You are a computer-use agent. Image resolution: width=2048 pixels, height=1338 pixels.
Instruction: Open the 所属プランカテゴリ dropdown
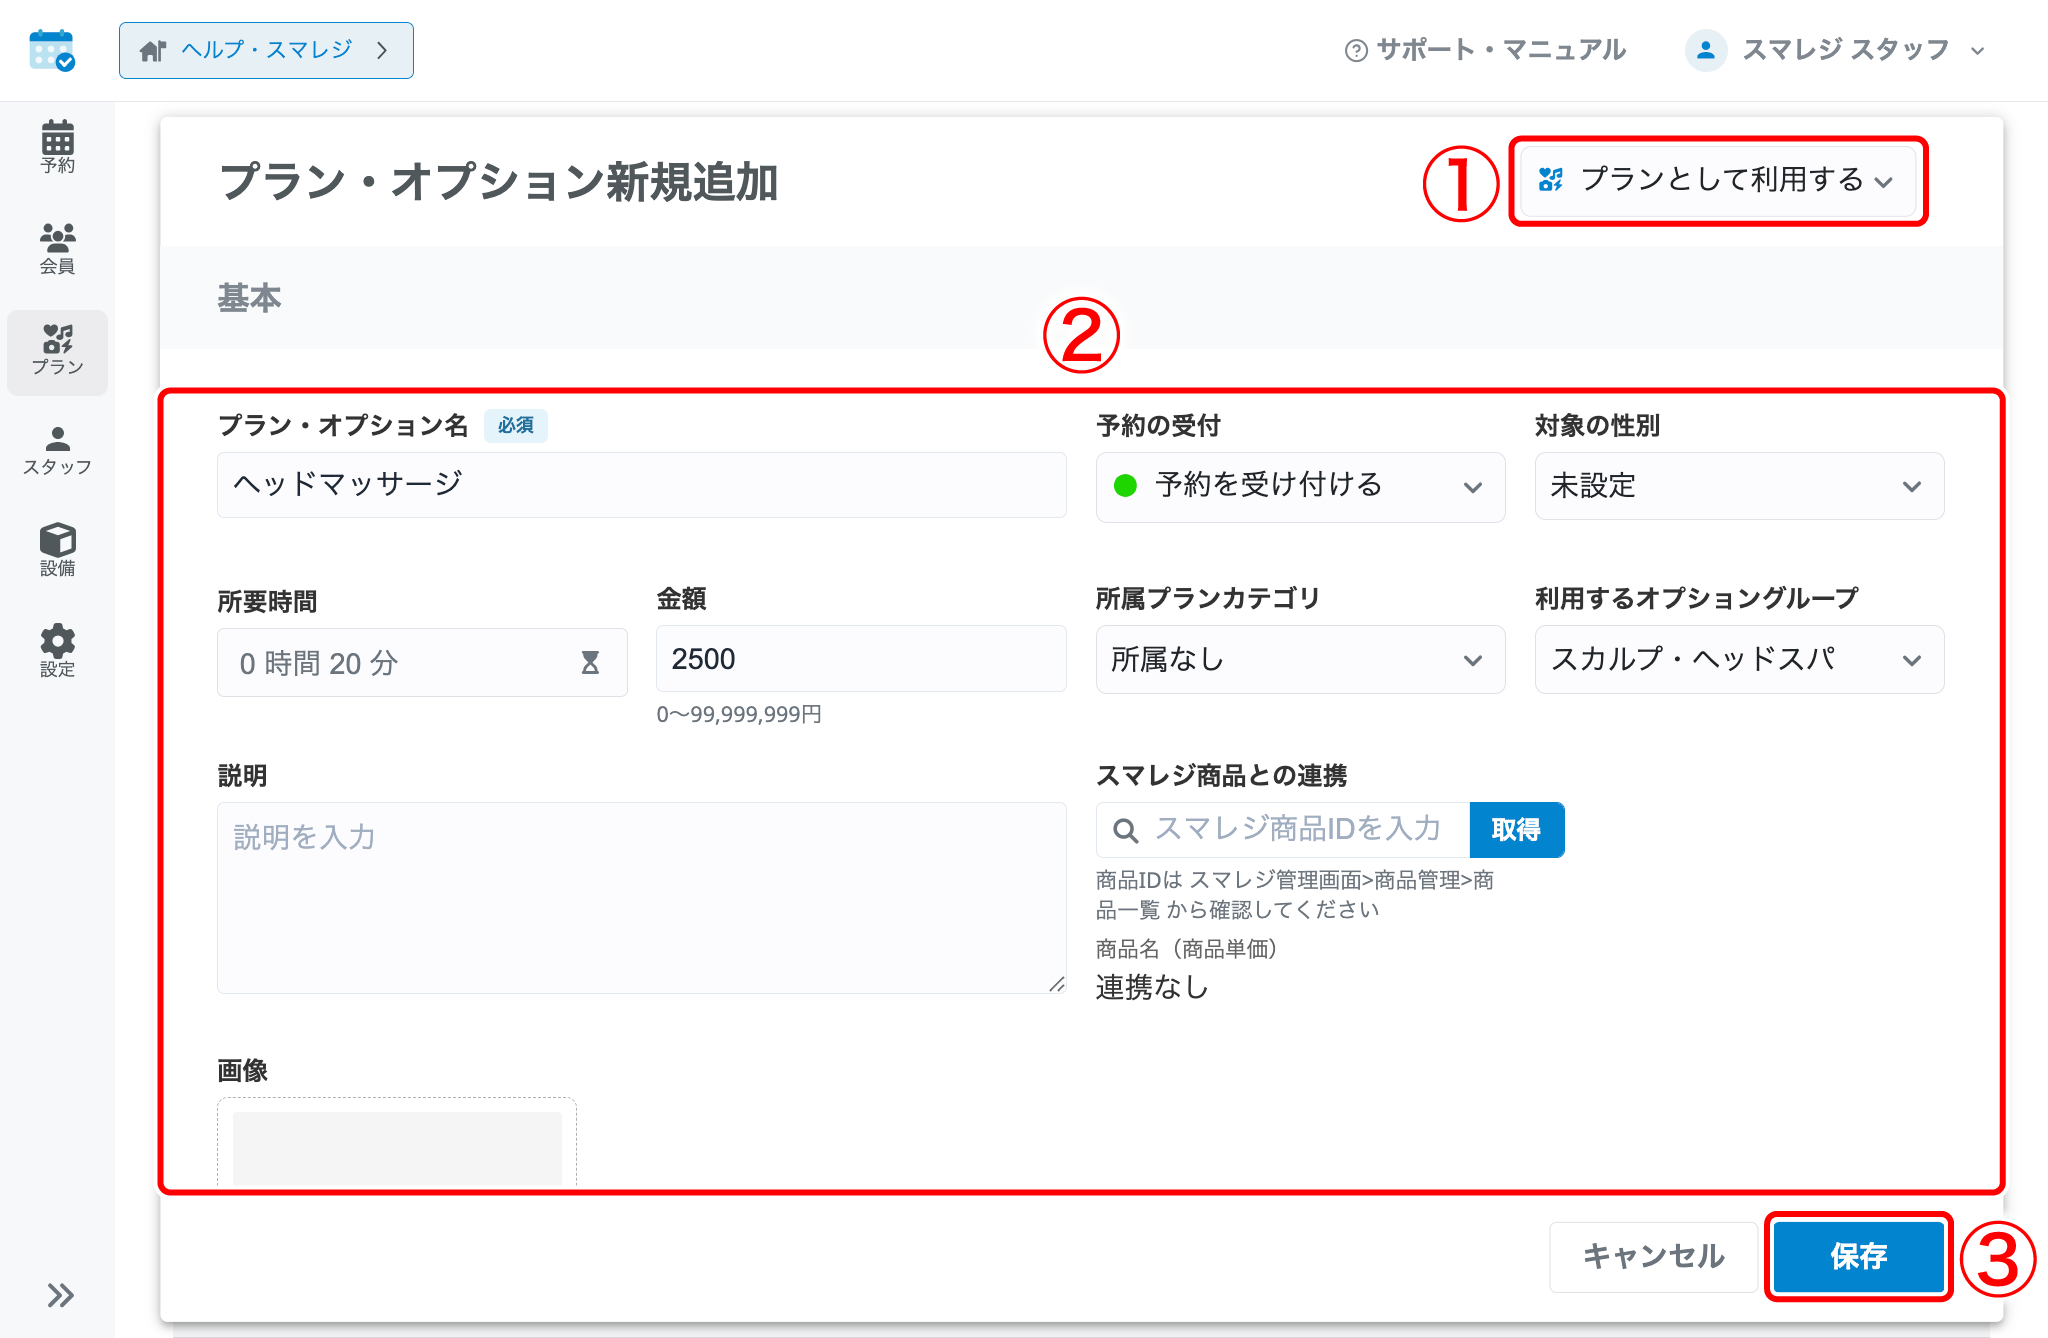[1300, 659]
